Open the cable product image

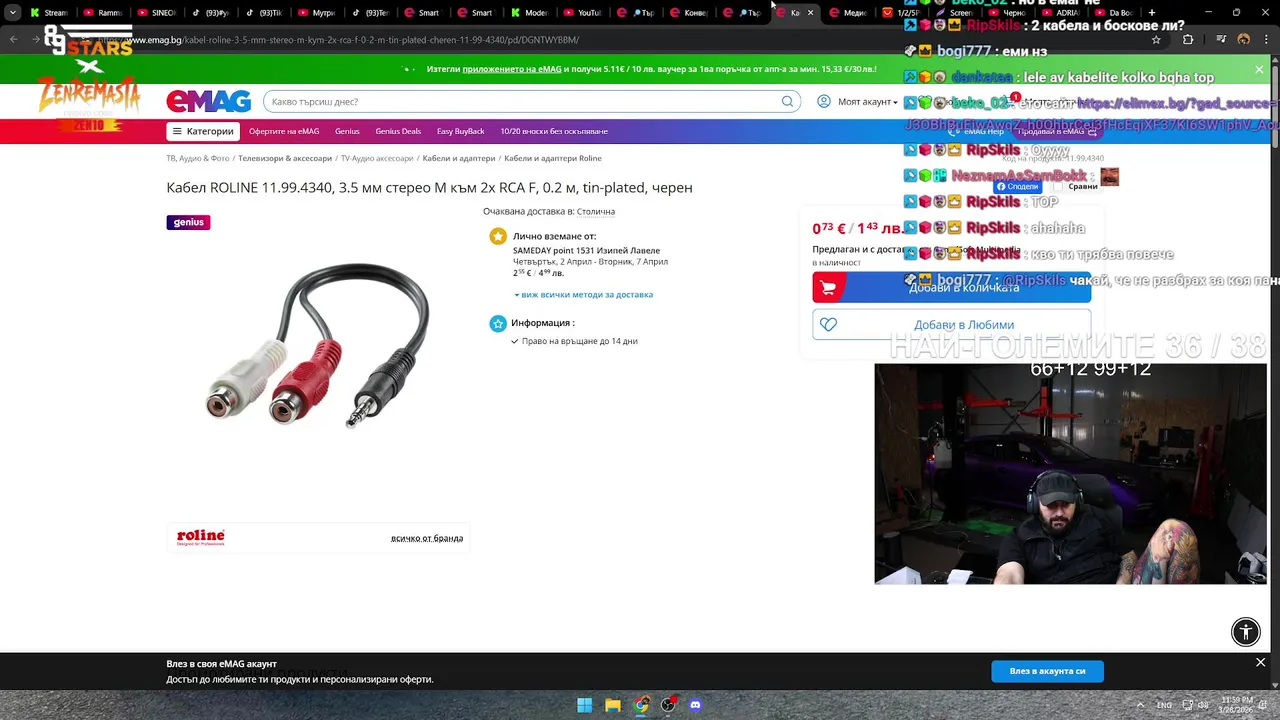tap(318, 345)
